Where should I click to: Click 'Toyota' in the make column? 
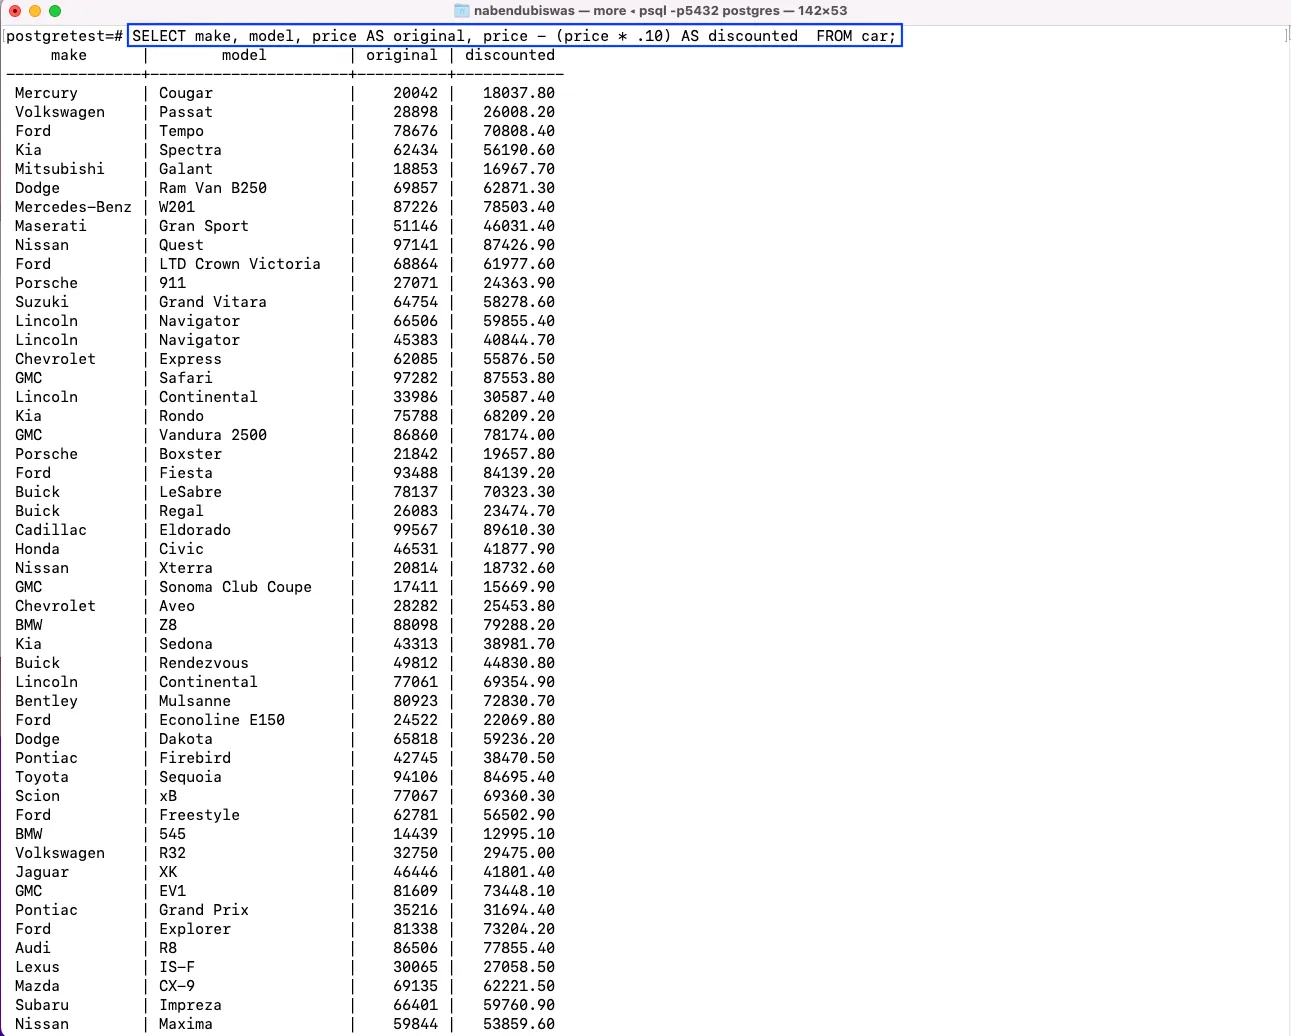42,777
